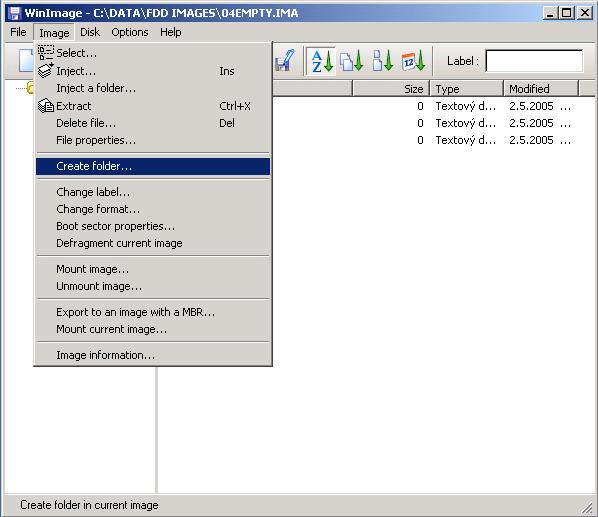This screenshot has width=598, height=517.
Task: Choose Inject... menu entry
Action: pos(153,71)
